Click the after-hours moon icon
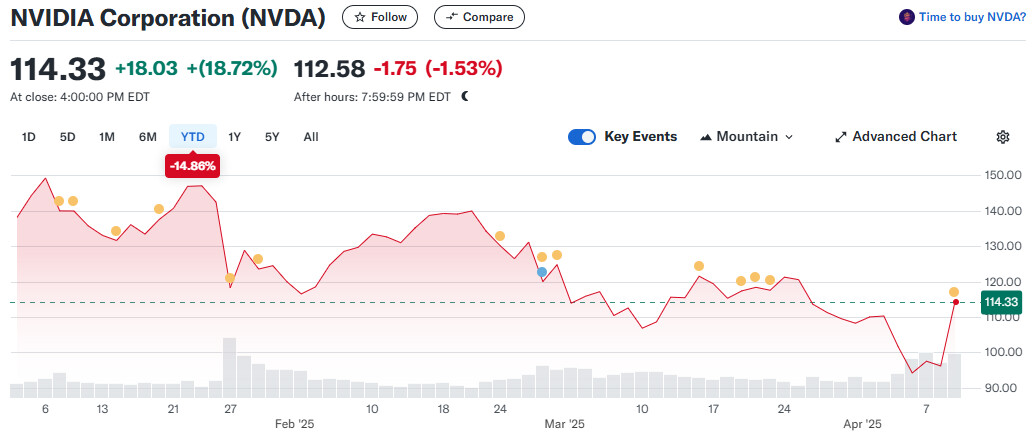The height and width of the screenshot is (441, 1035). 465,97
